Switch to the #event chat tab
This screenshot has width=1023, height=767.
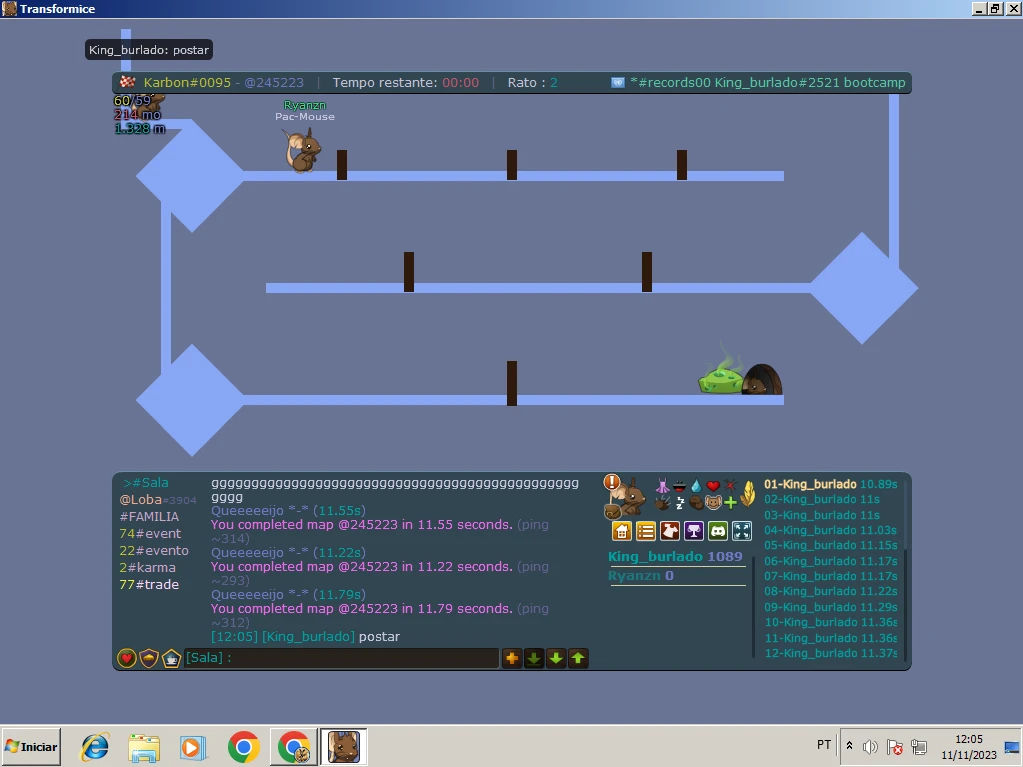click(150, 534)
